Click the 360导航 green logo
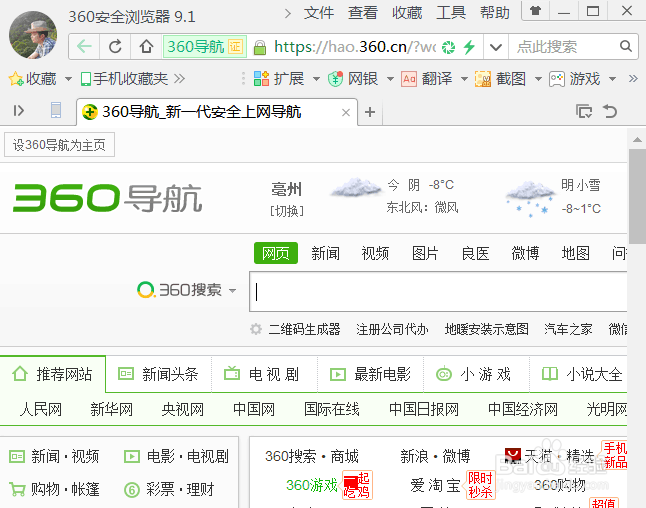 coord(108,198)
